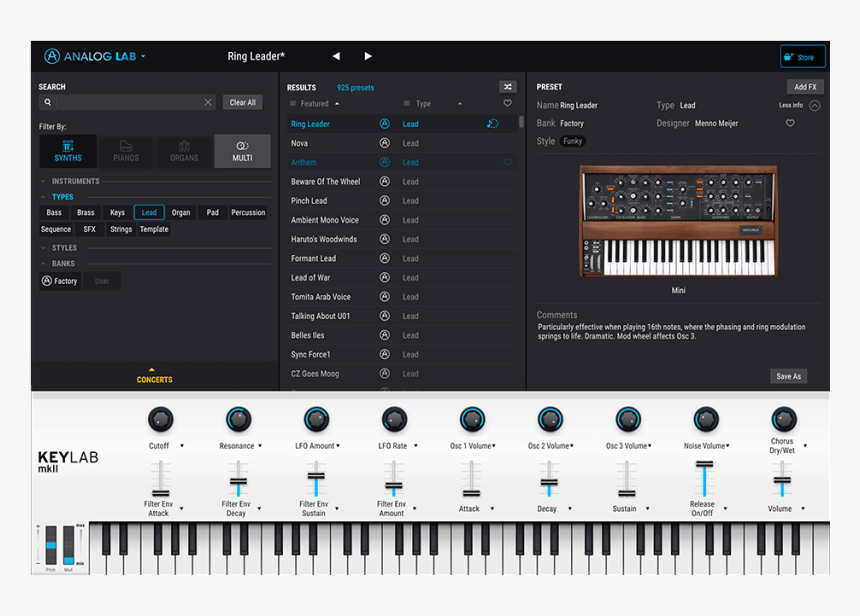The image size is (860, 616).
Task: Go to previous preset arrow
Action: (336, 56)
